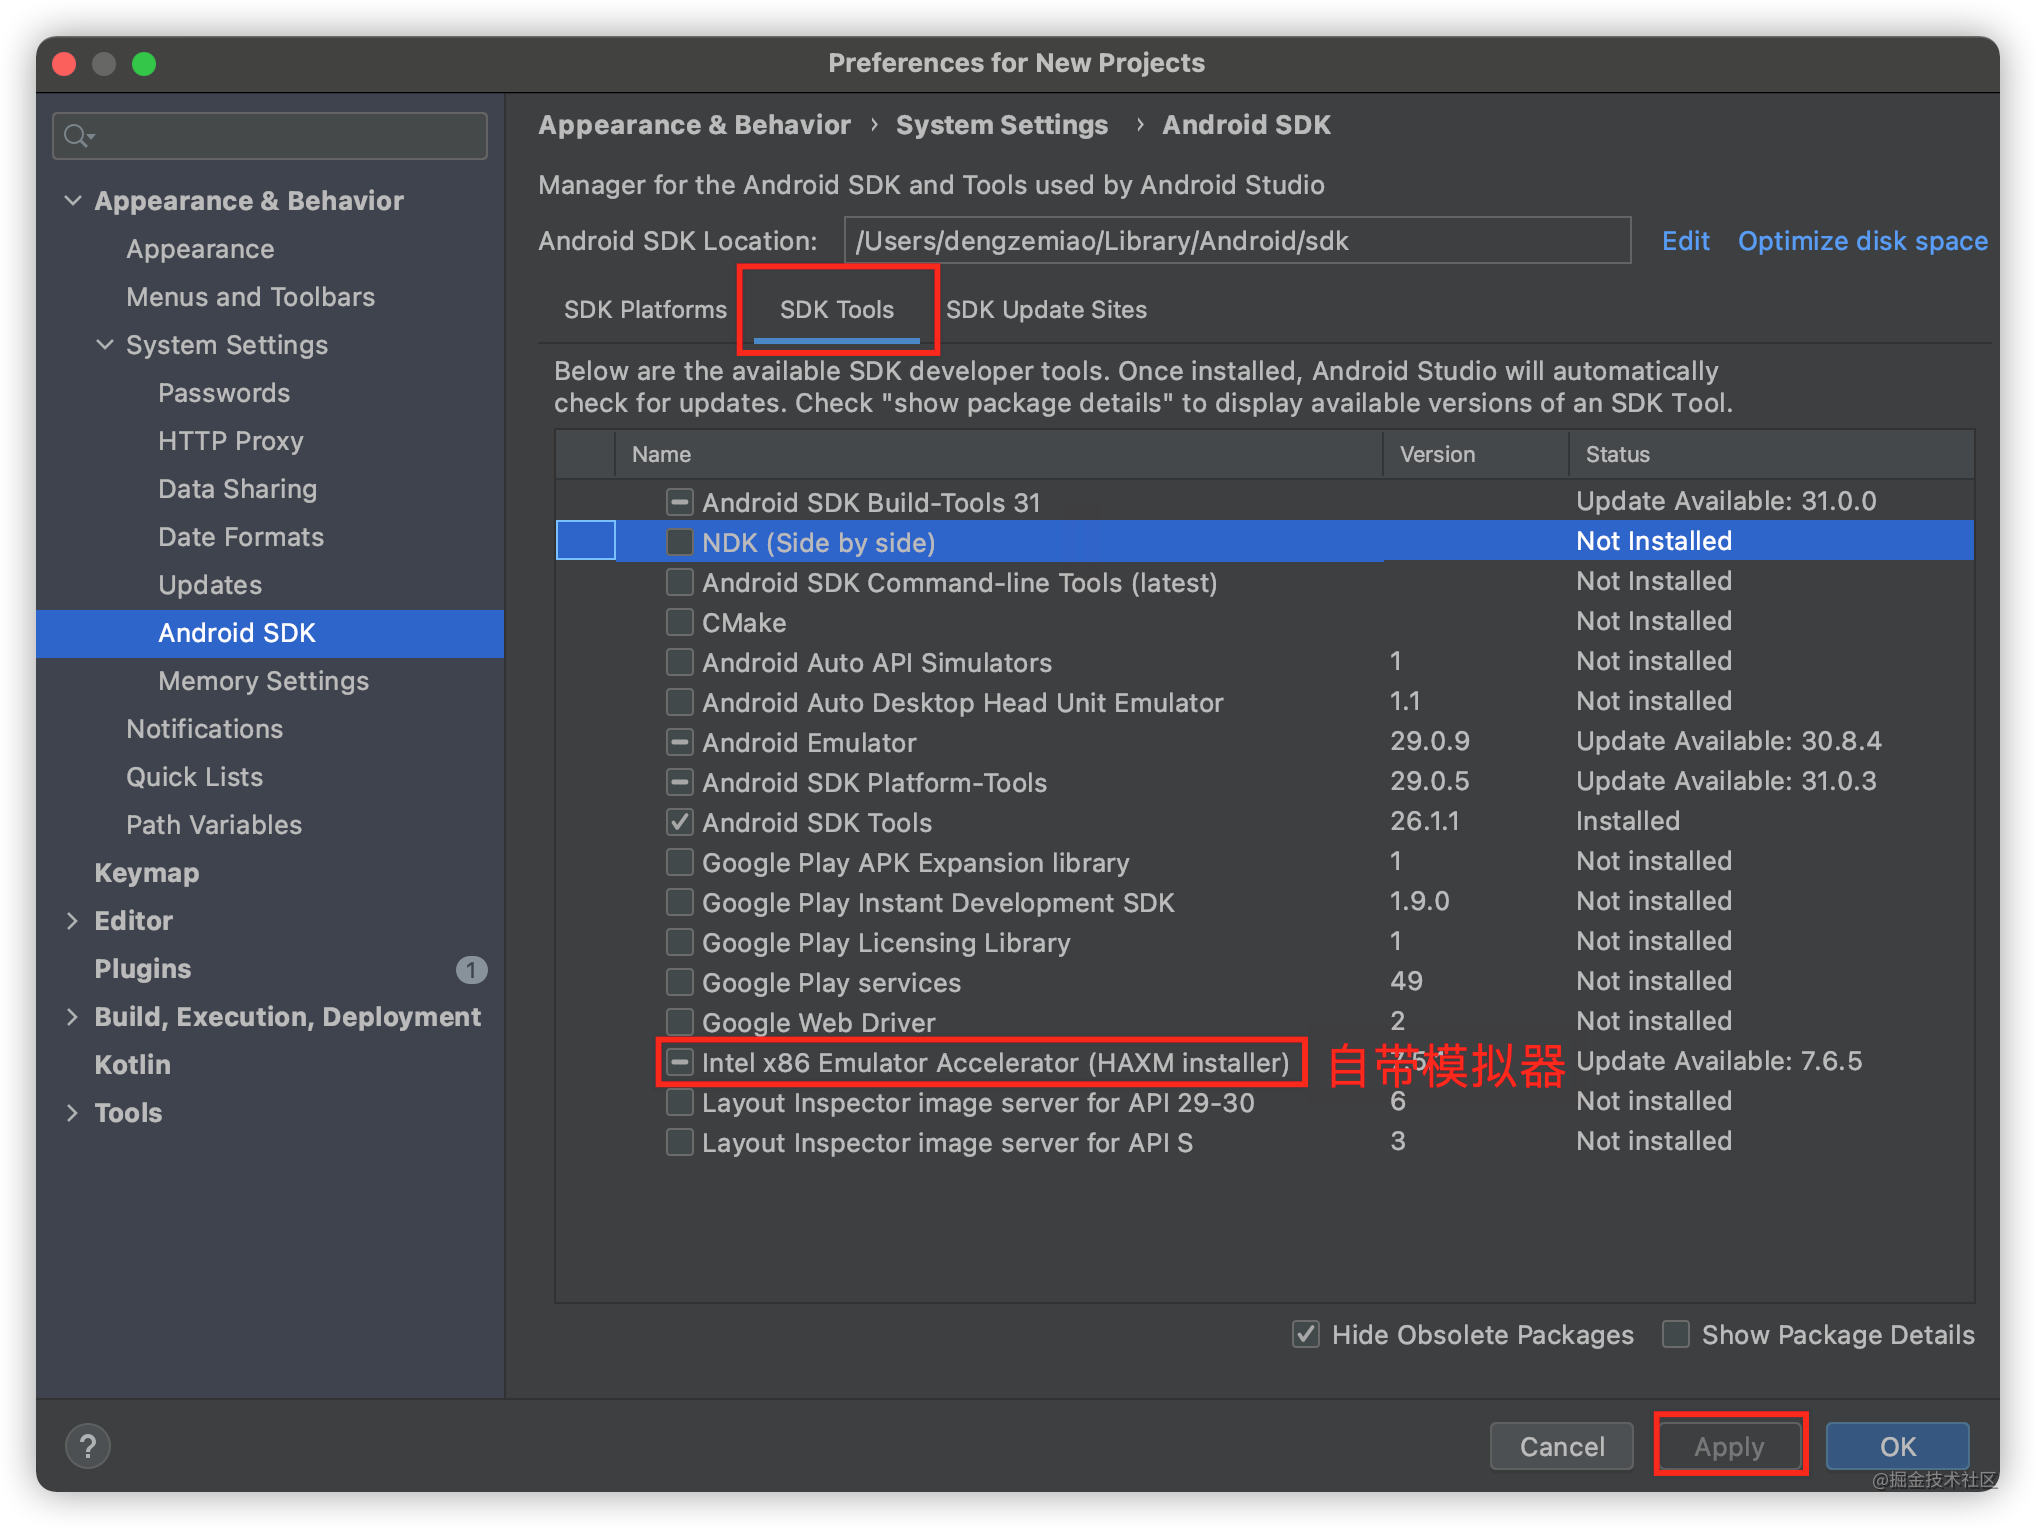The width and height of the screenshot is (2036, 1528).
Task: Check the CMake package checkbox
Action: point(680,621)
